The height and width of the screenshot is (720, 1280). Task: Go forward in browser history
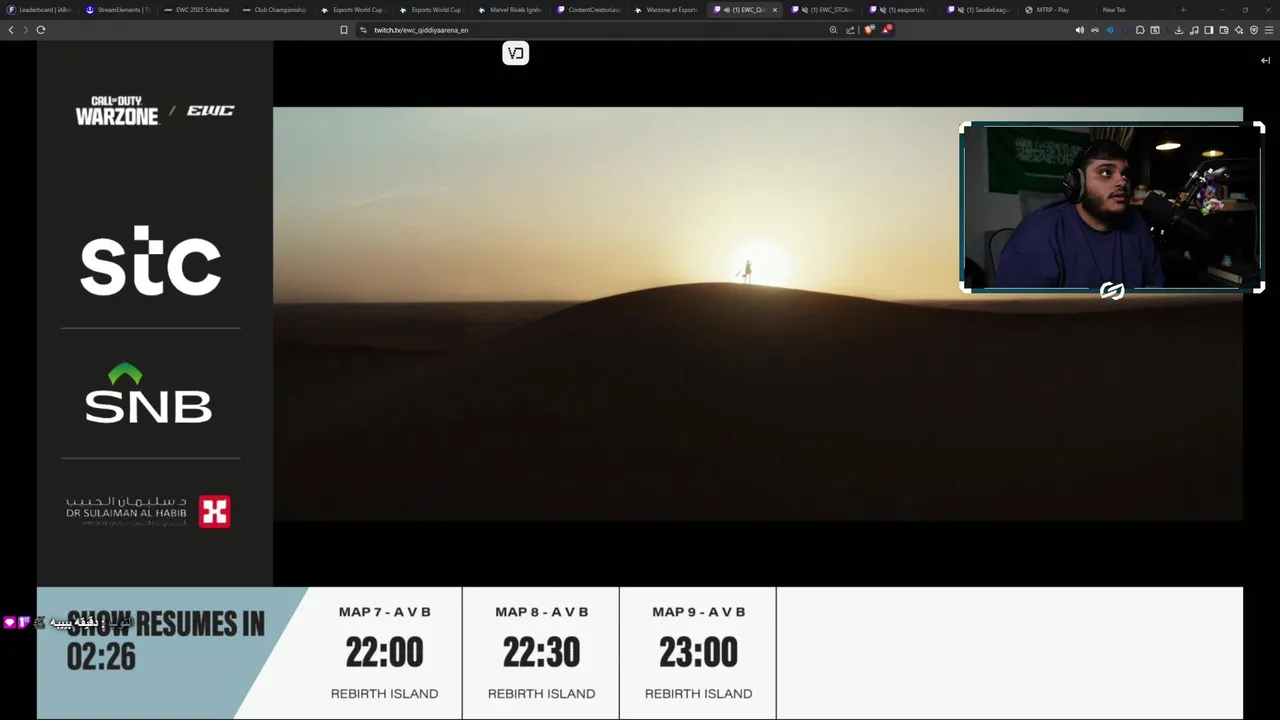(25, 30)
